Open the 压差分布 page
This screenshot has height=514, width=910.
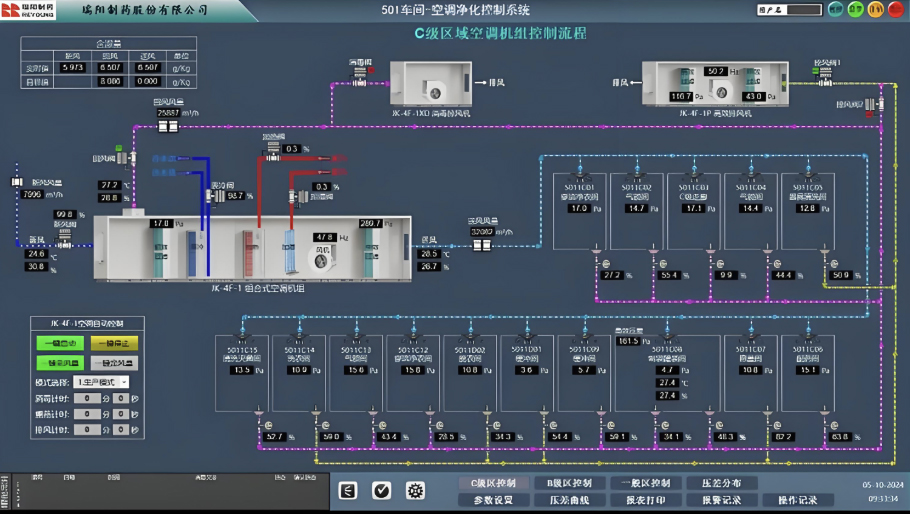tap(721, 483)
